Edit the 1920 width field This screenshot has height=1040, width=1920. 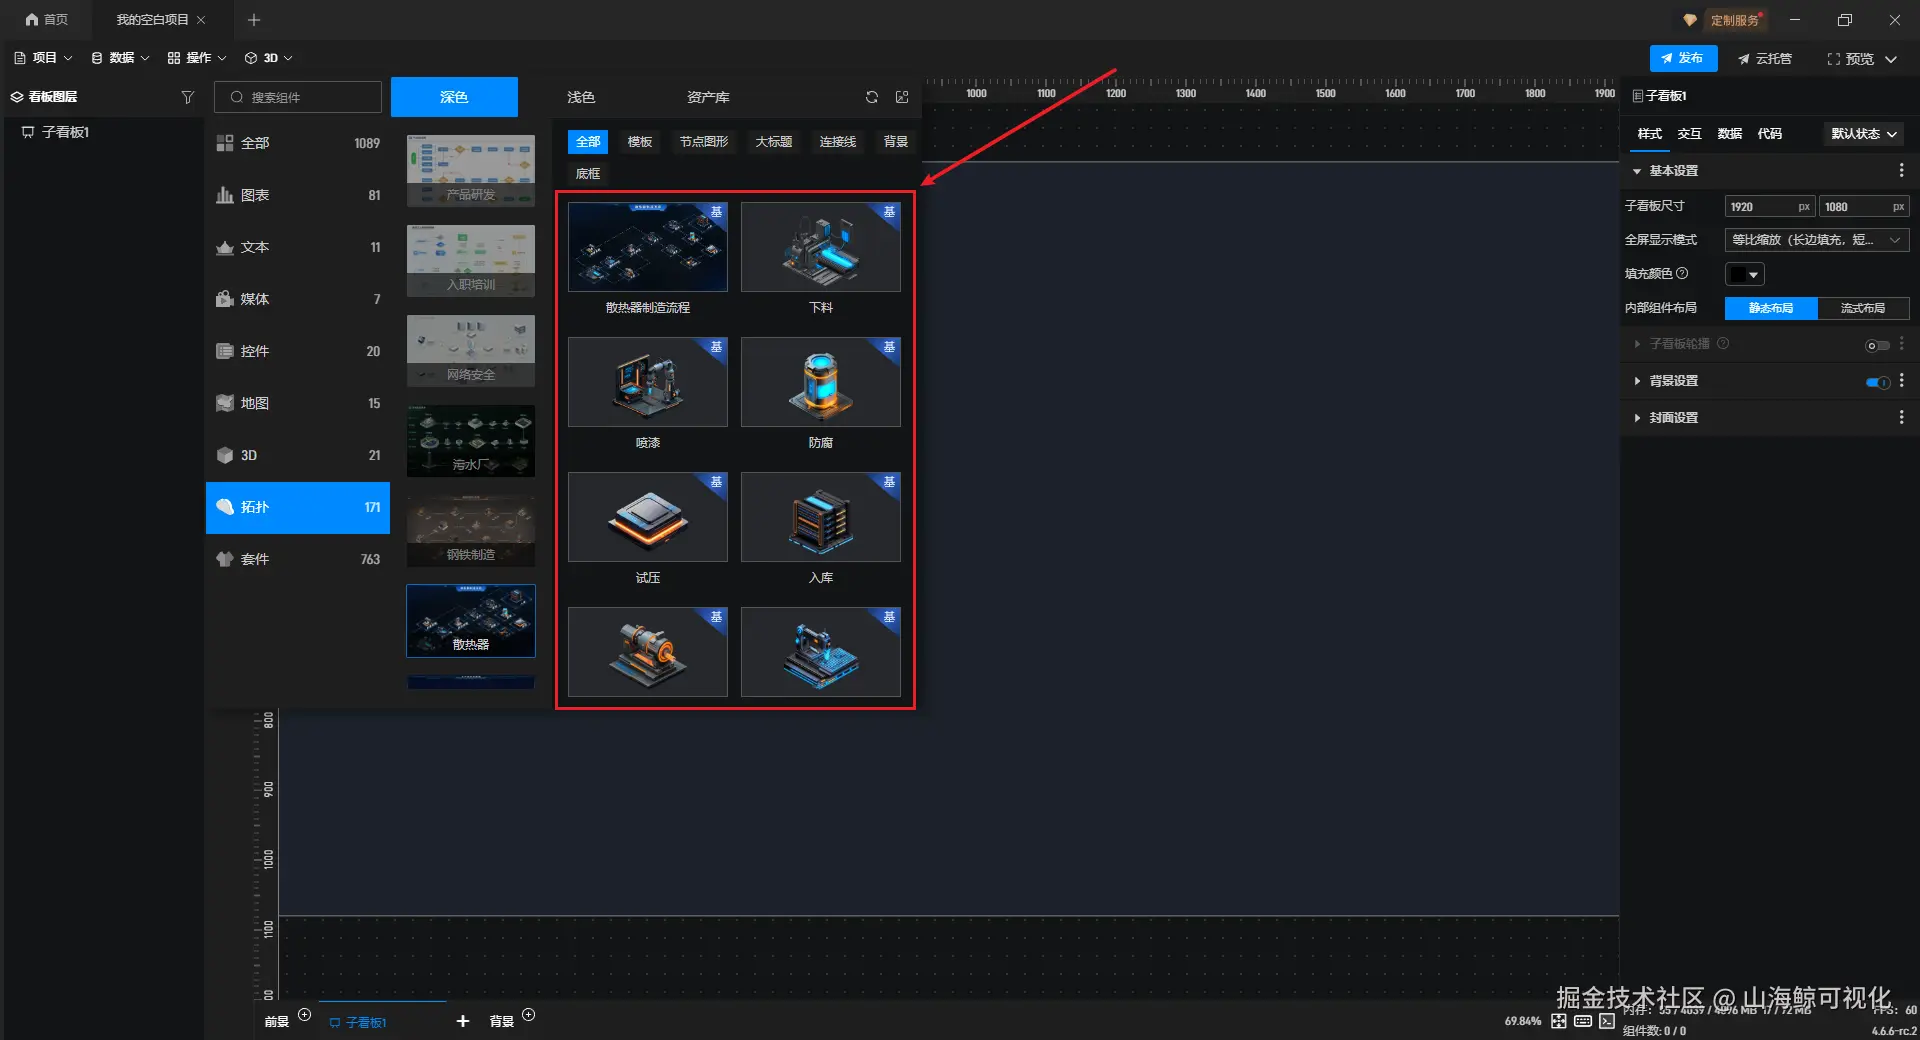tap(1770, 207)
